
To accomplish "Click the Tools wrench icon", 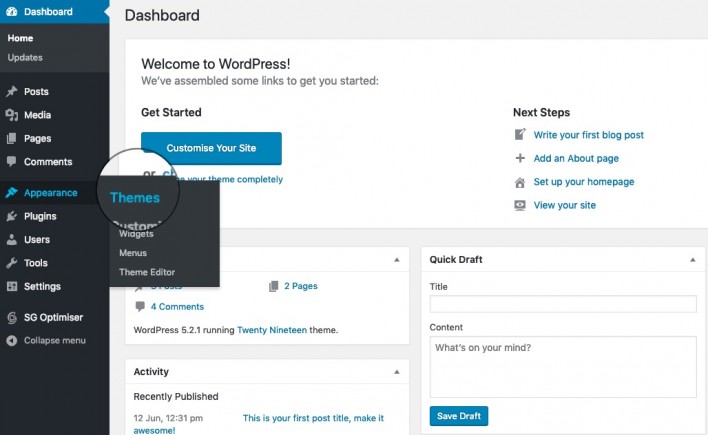I will [12, 263].
